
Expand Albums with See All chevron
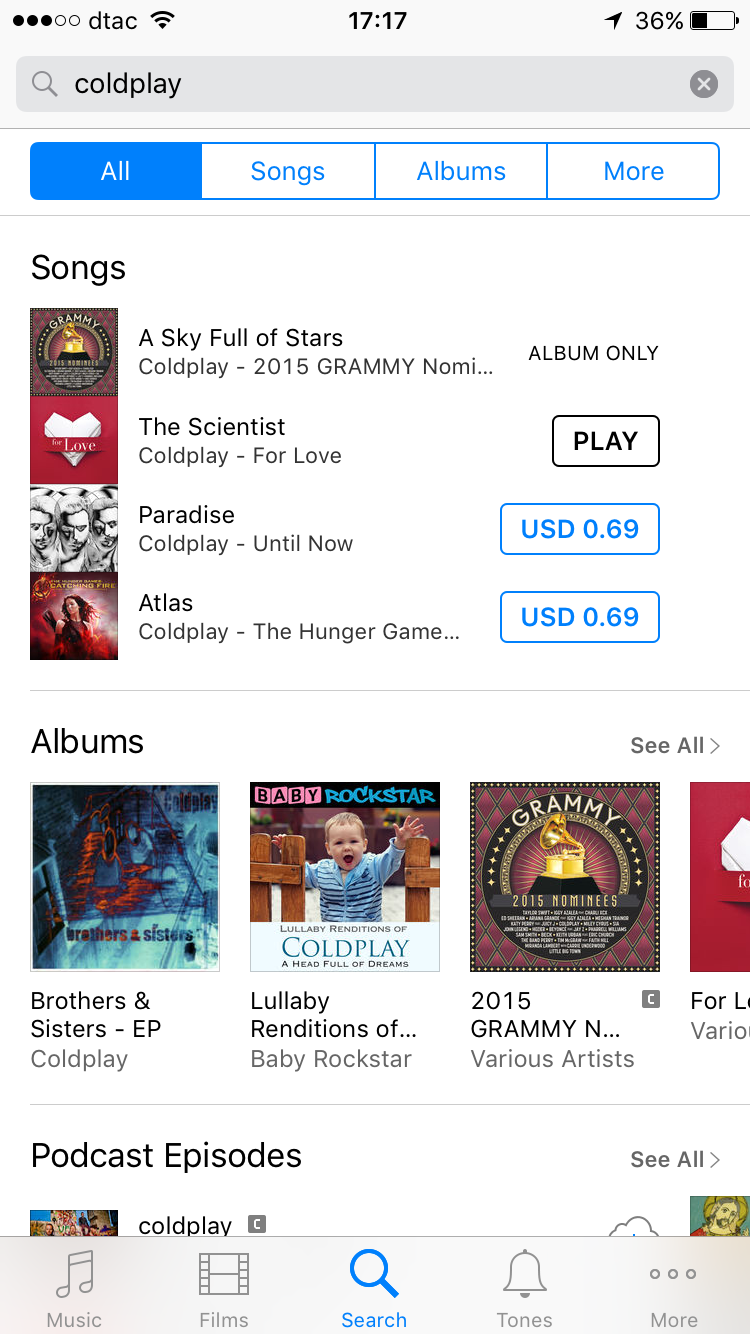click(675, 745)
